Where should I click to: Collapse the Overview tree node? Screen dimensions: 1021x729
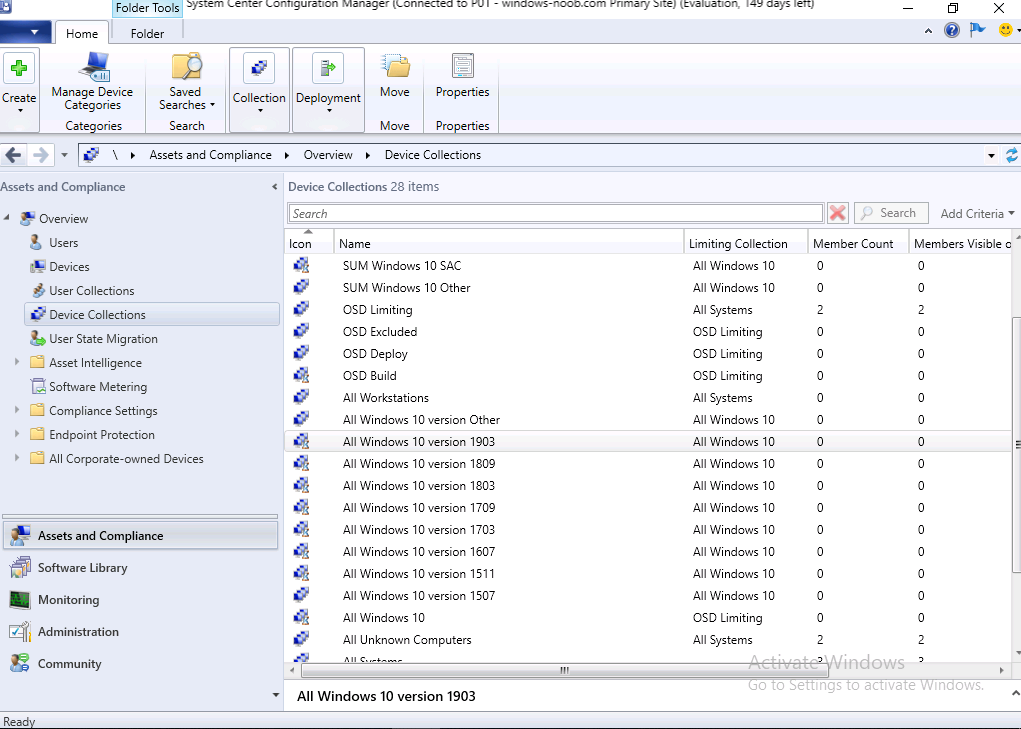(x=7, y=217)
